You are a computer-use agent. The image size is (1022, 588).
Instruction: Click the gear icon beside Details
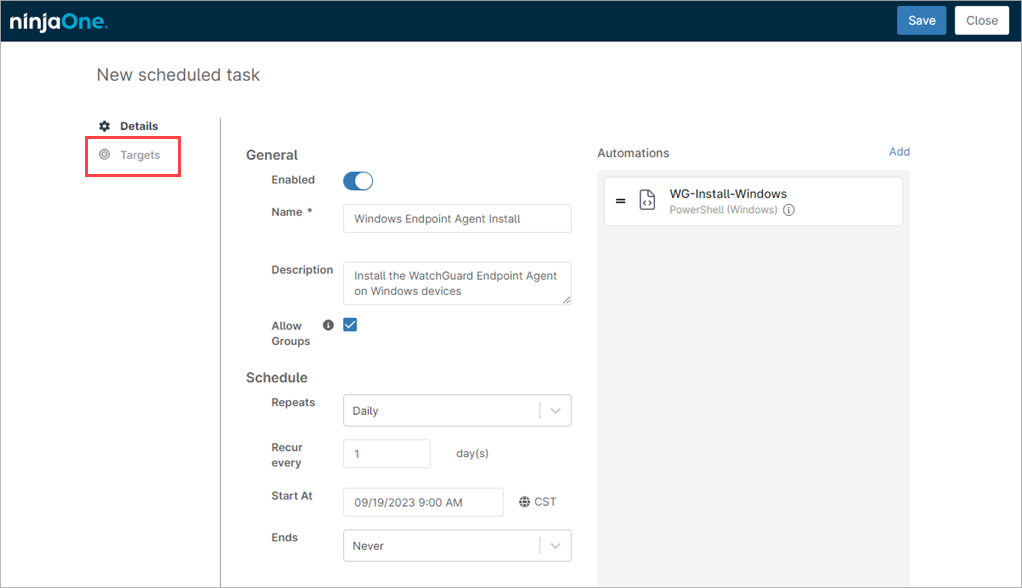click(104, 126)
